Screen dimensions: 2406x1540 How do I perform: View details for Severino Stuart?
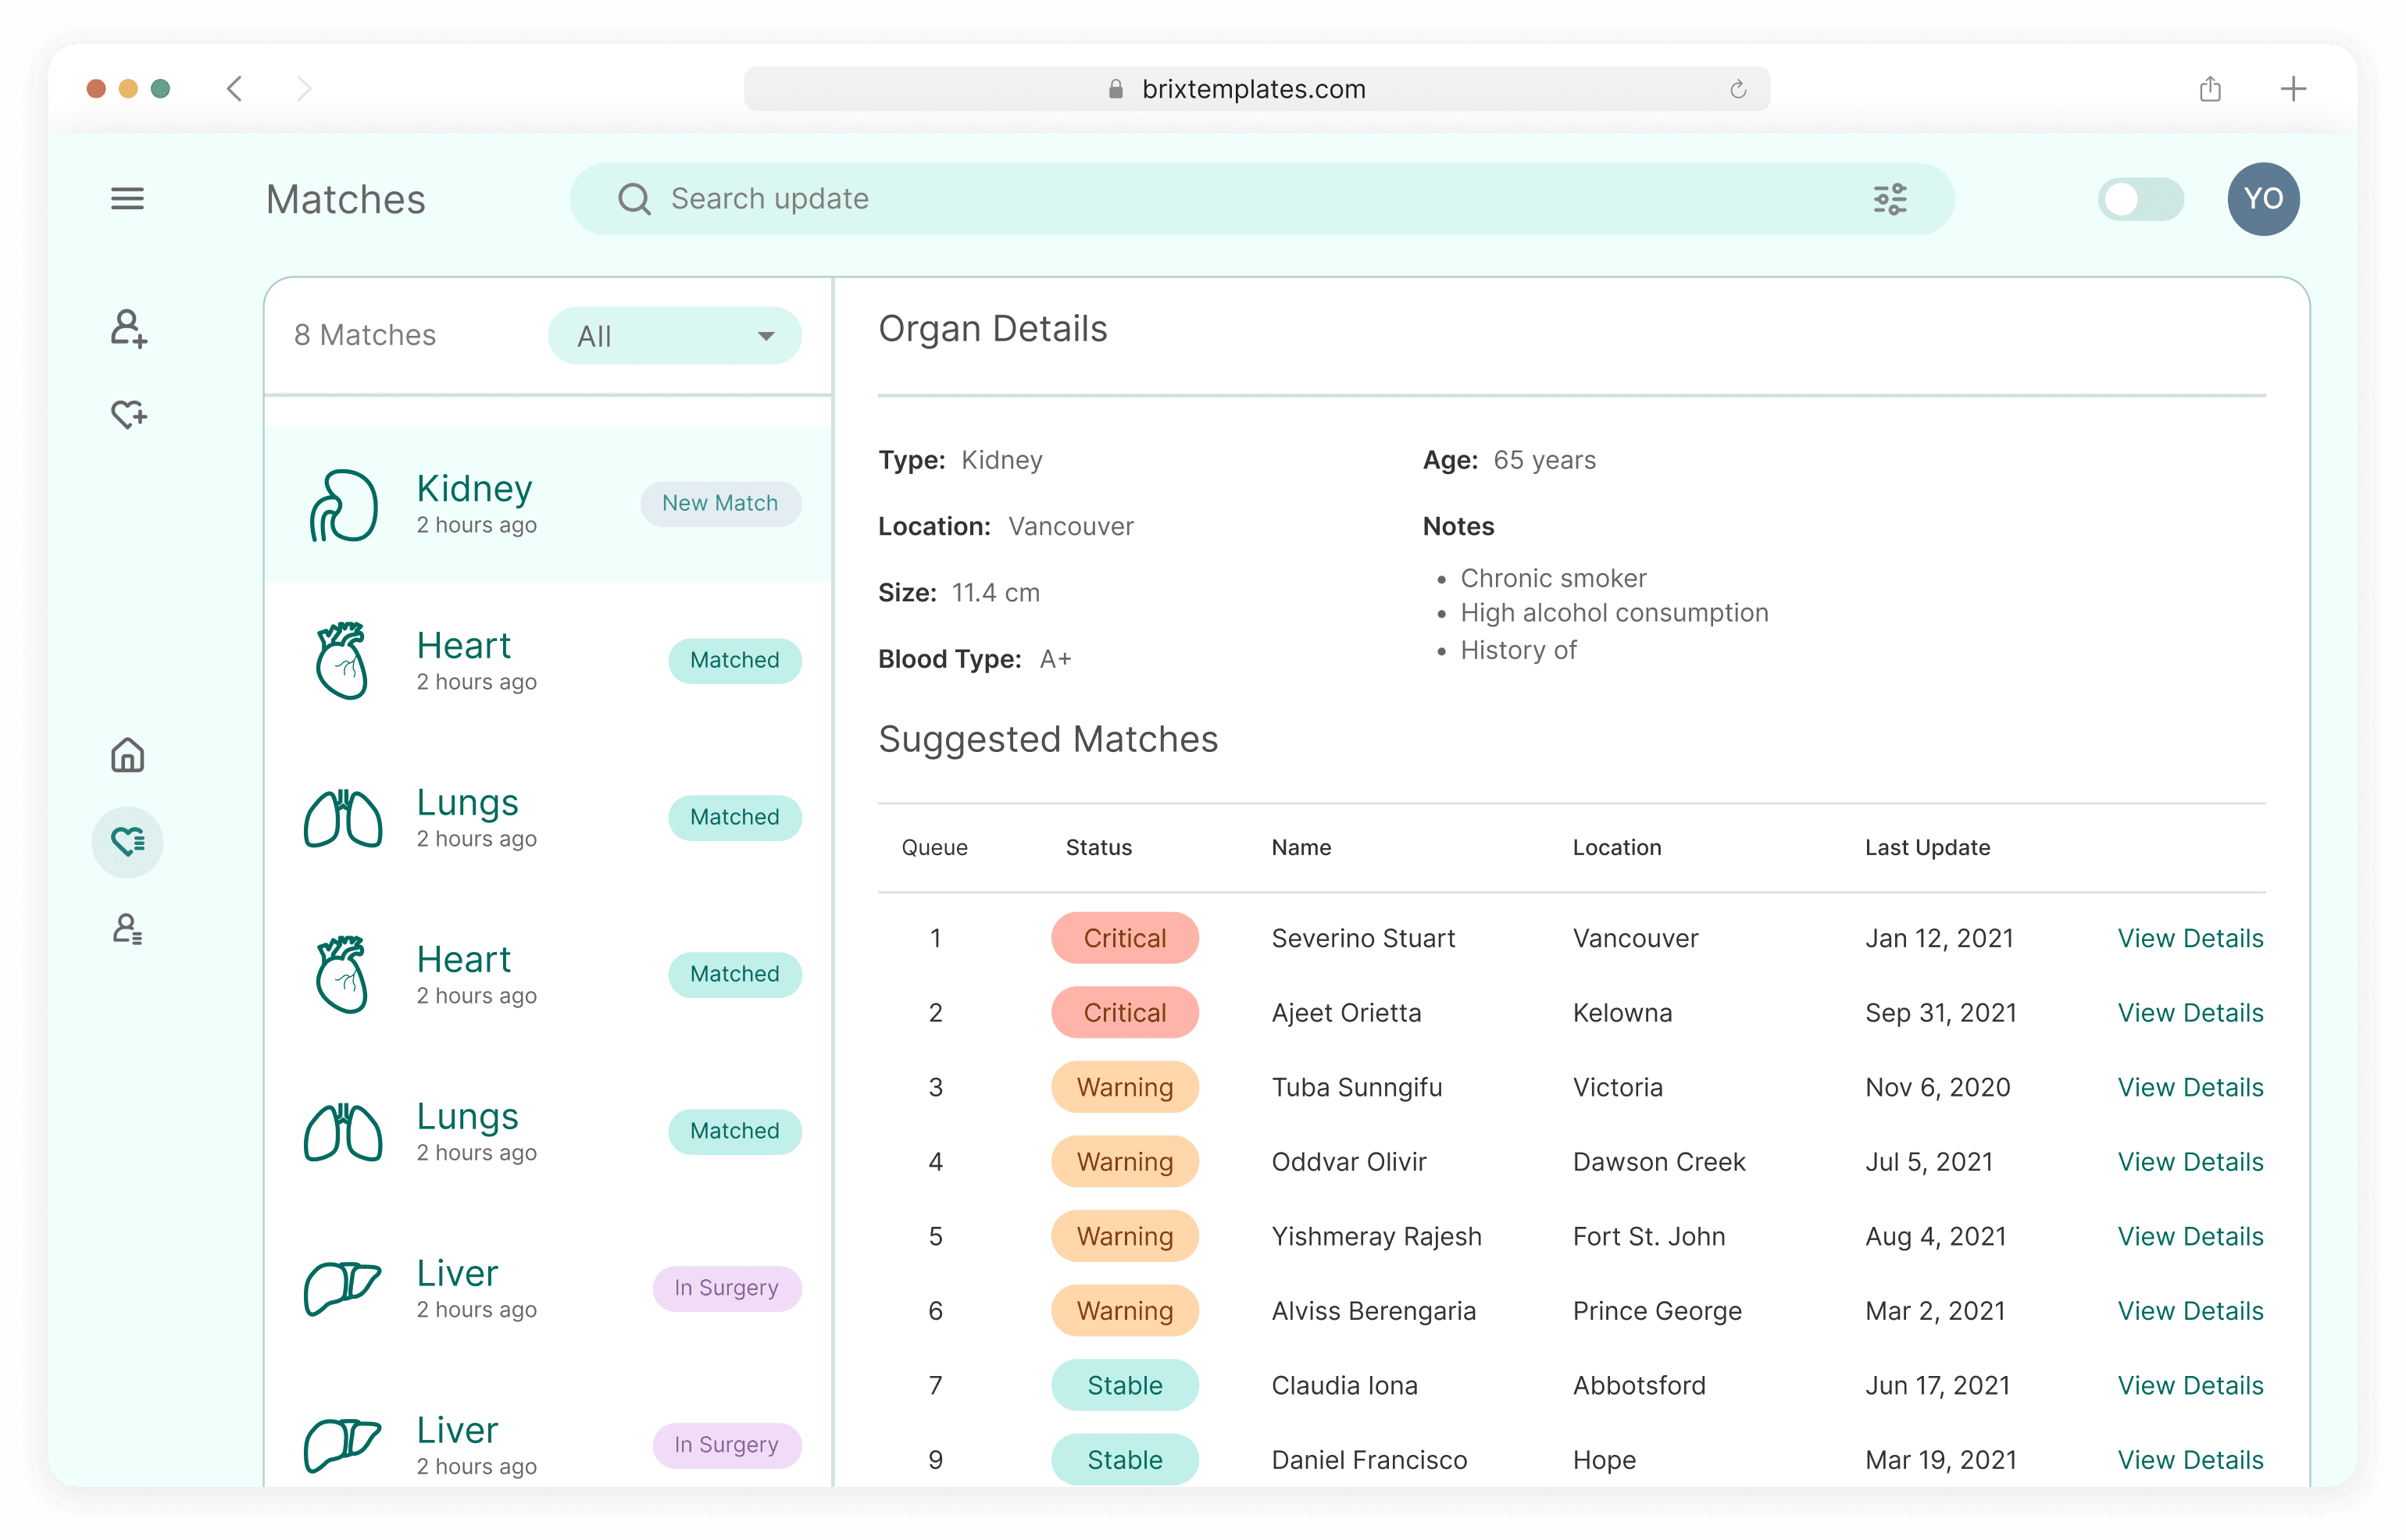click(2190, 938)
